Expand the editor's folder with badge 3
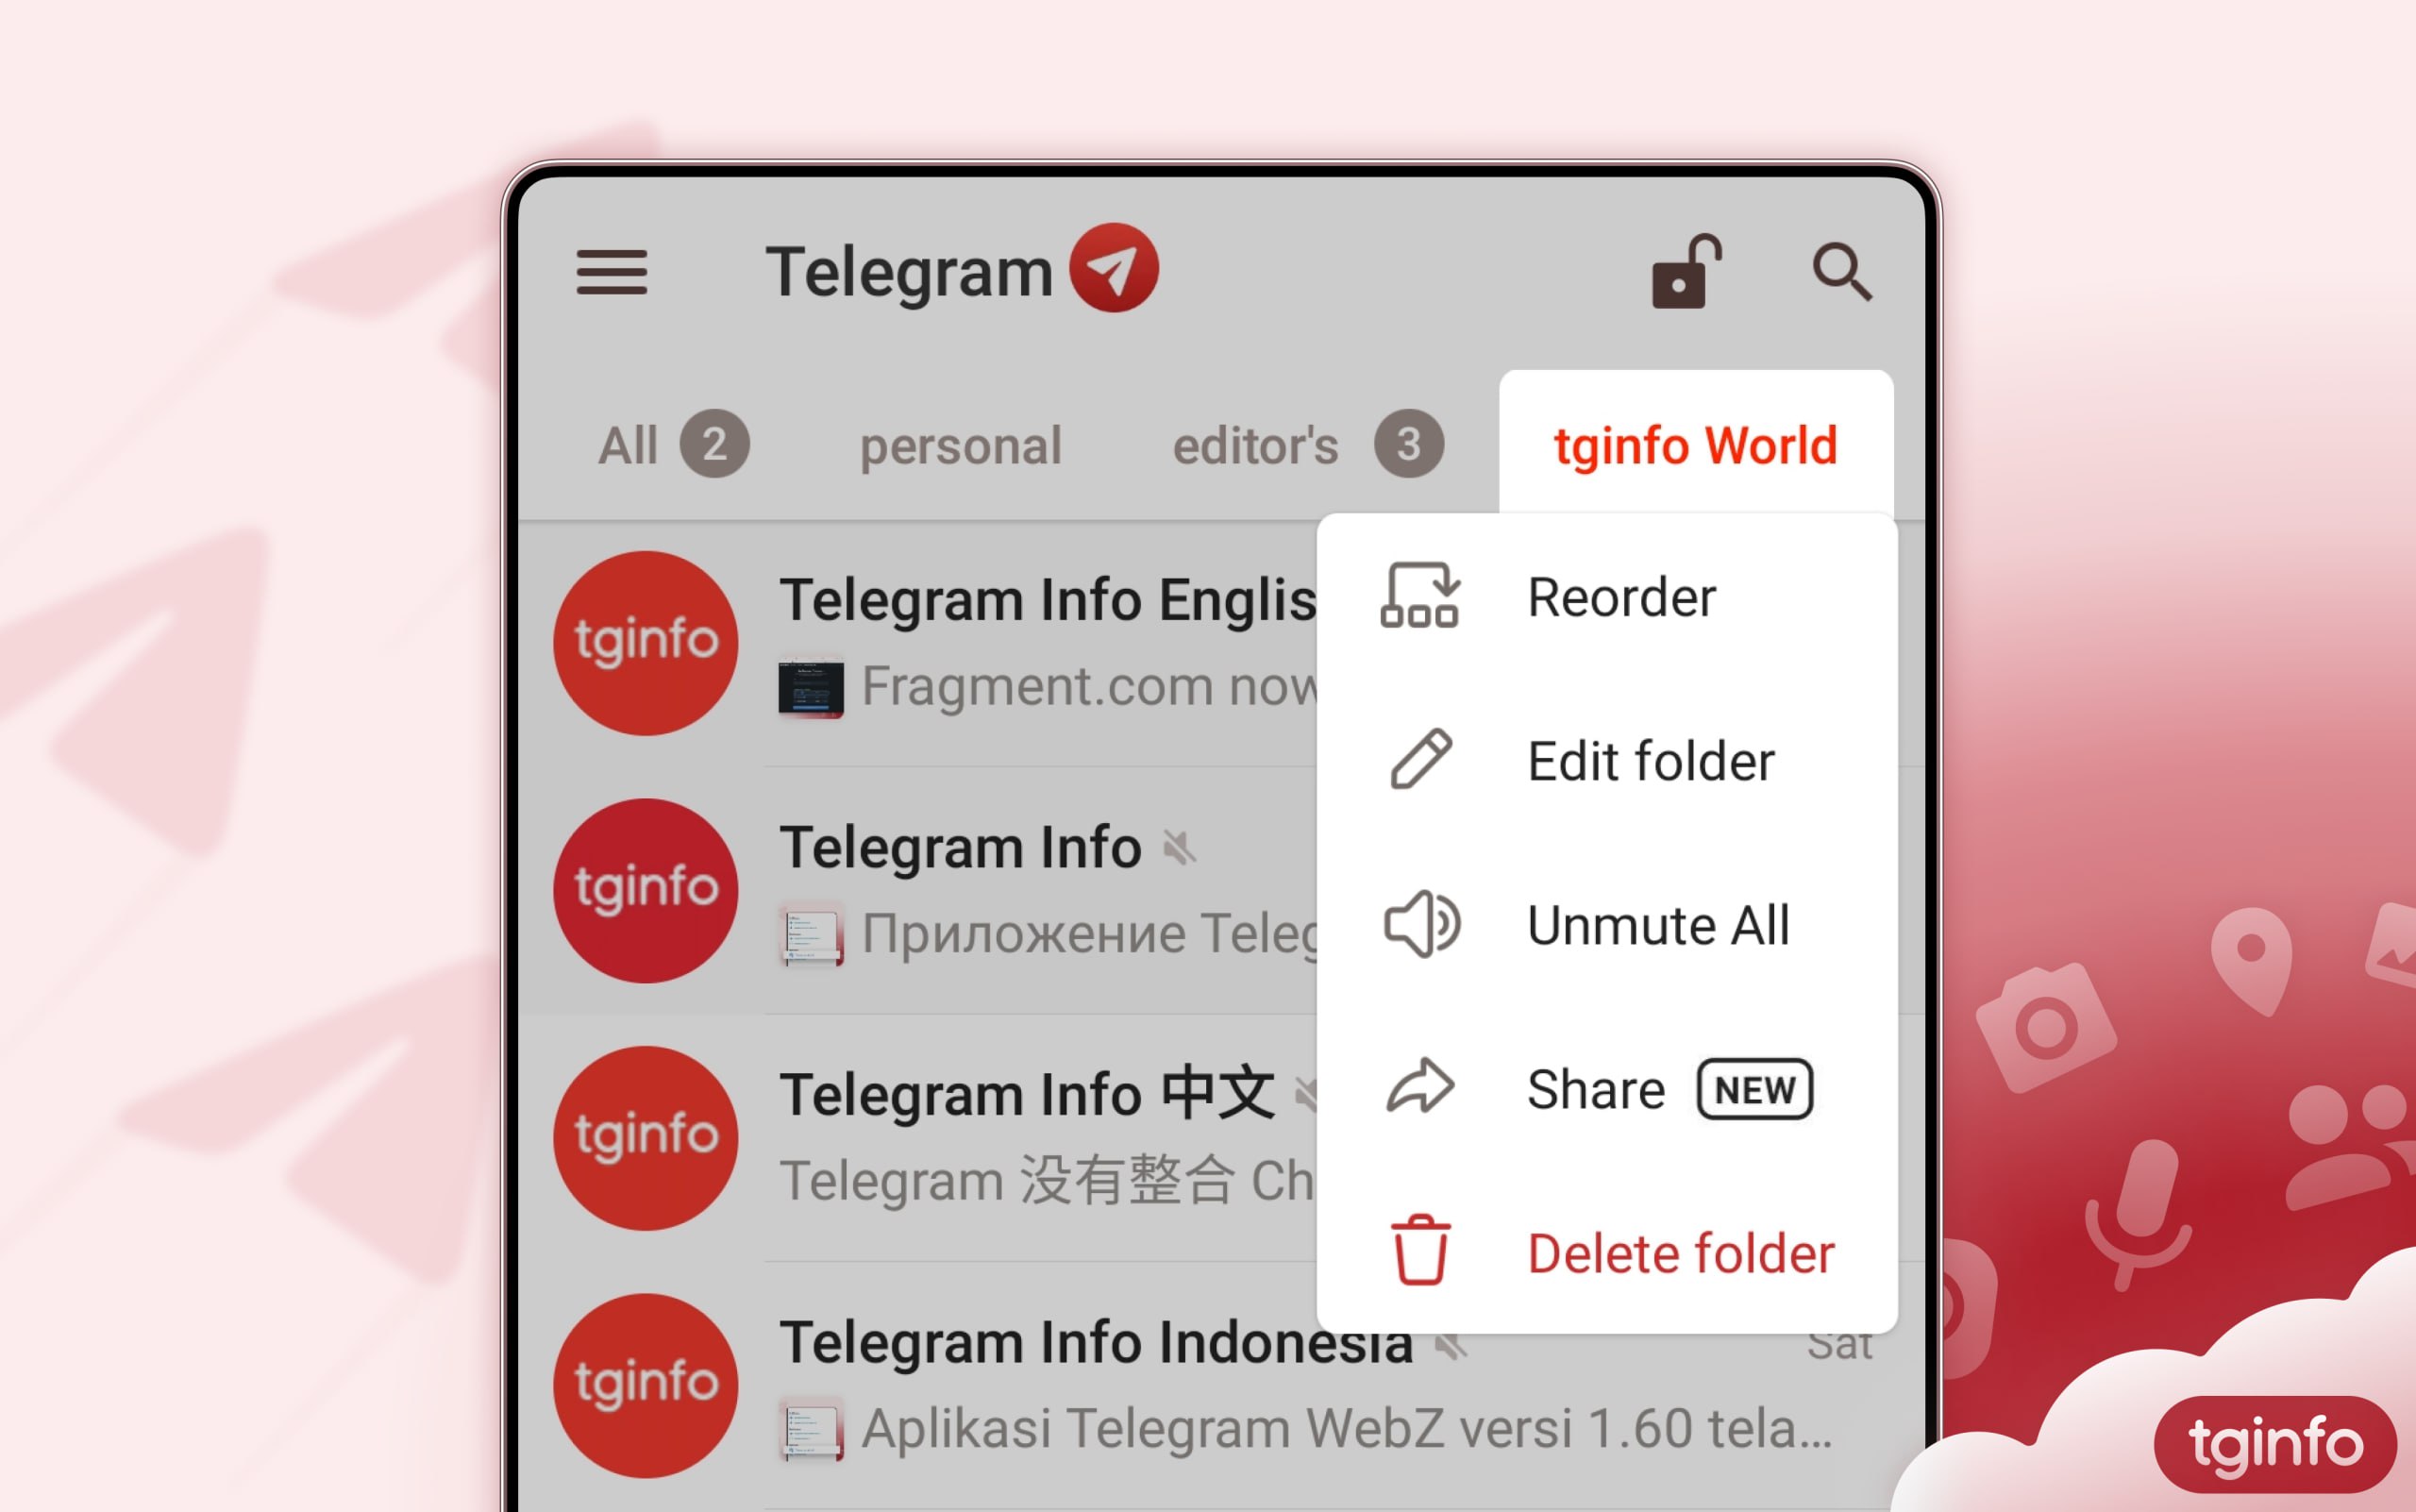Screen dimensions: 2416x1512 (x=1301, y=443)
